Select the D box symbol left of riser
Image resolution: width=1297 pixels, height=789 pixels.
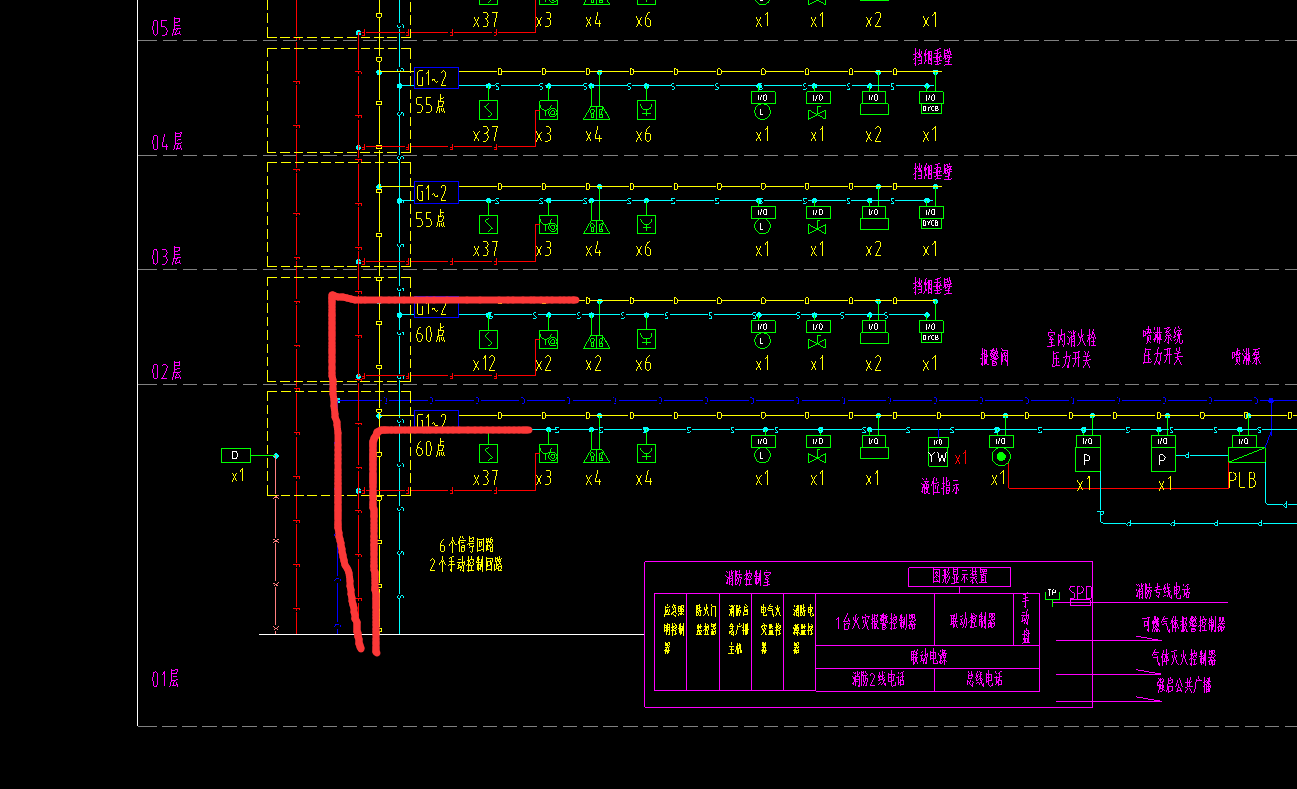tap(236, 456)
